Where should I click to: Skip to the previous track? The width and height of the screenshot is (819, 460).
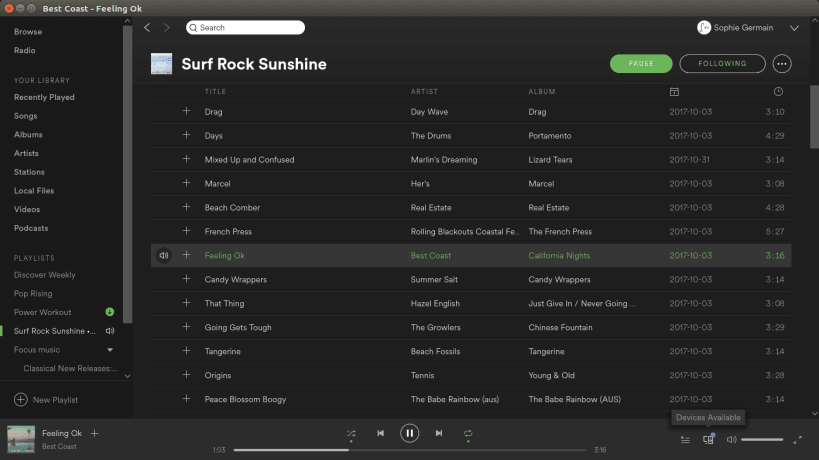[x=380, y=433]
